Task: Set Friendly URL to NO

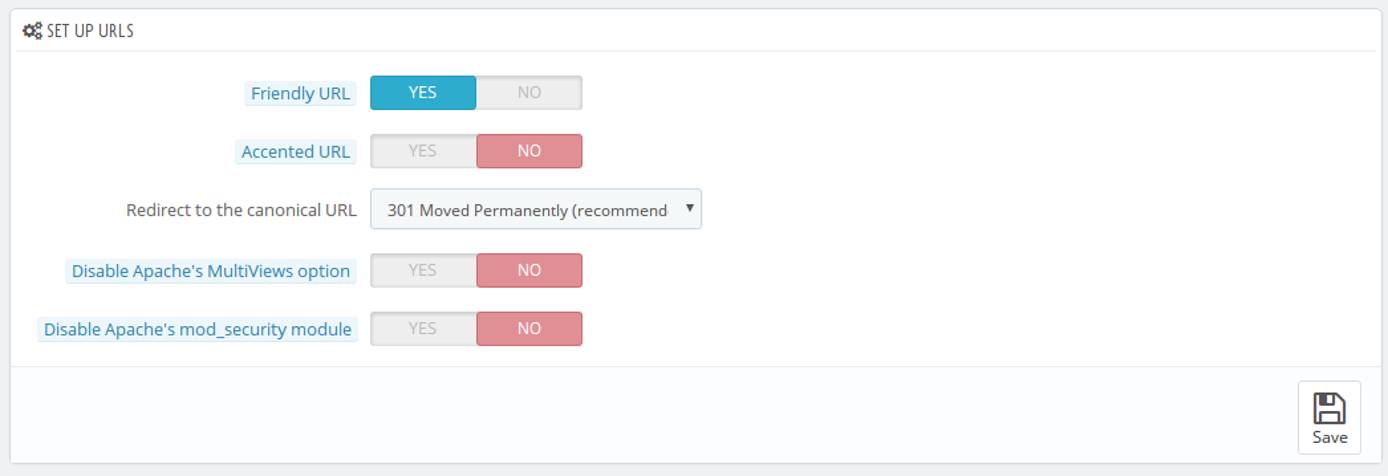Action: pyautogui.click(x=529, y=93)
